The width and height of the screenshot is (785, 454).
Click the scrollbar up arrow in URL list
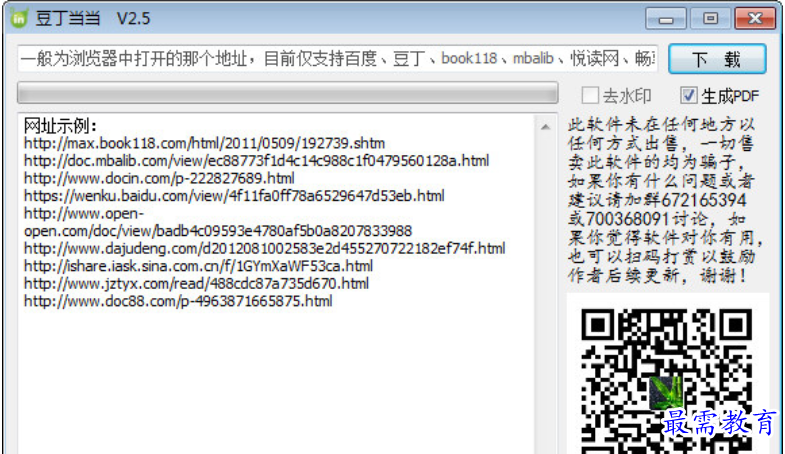pos(545,127)
